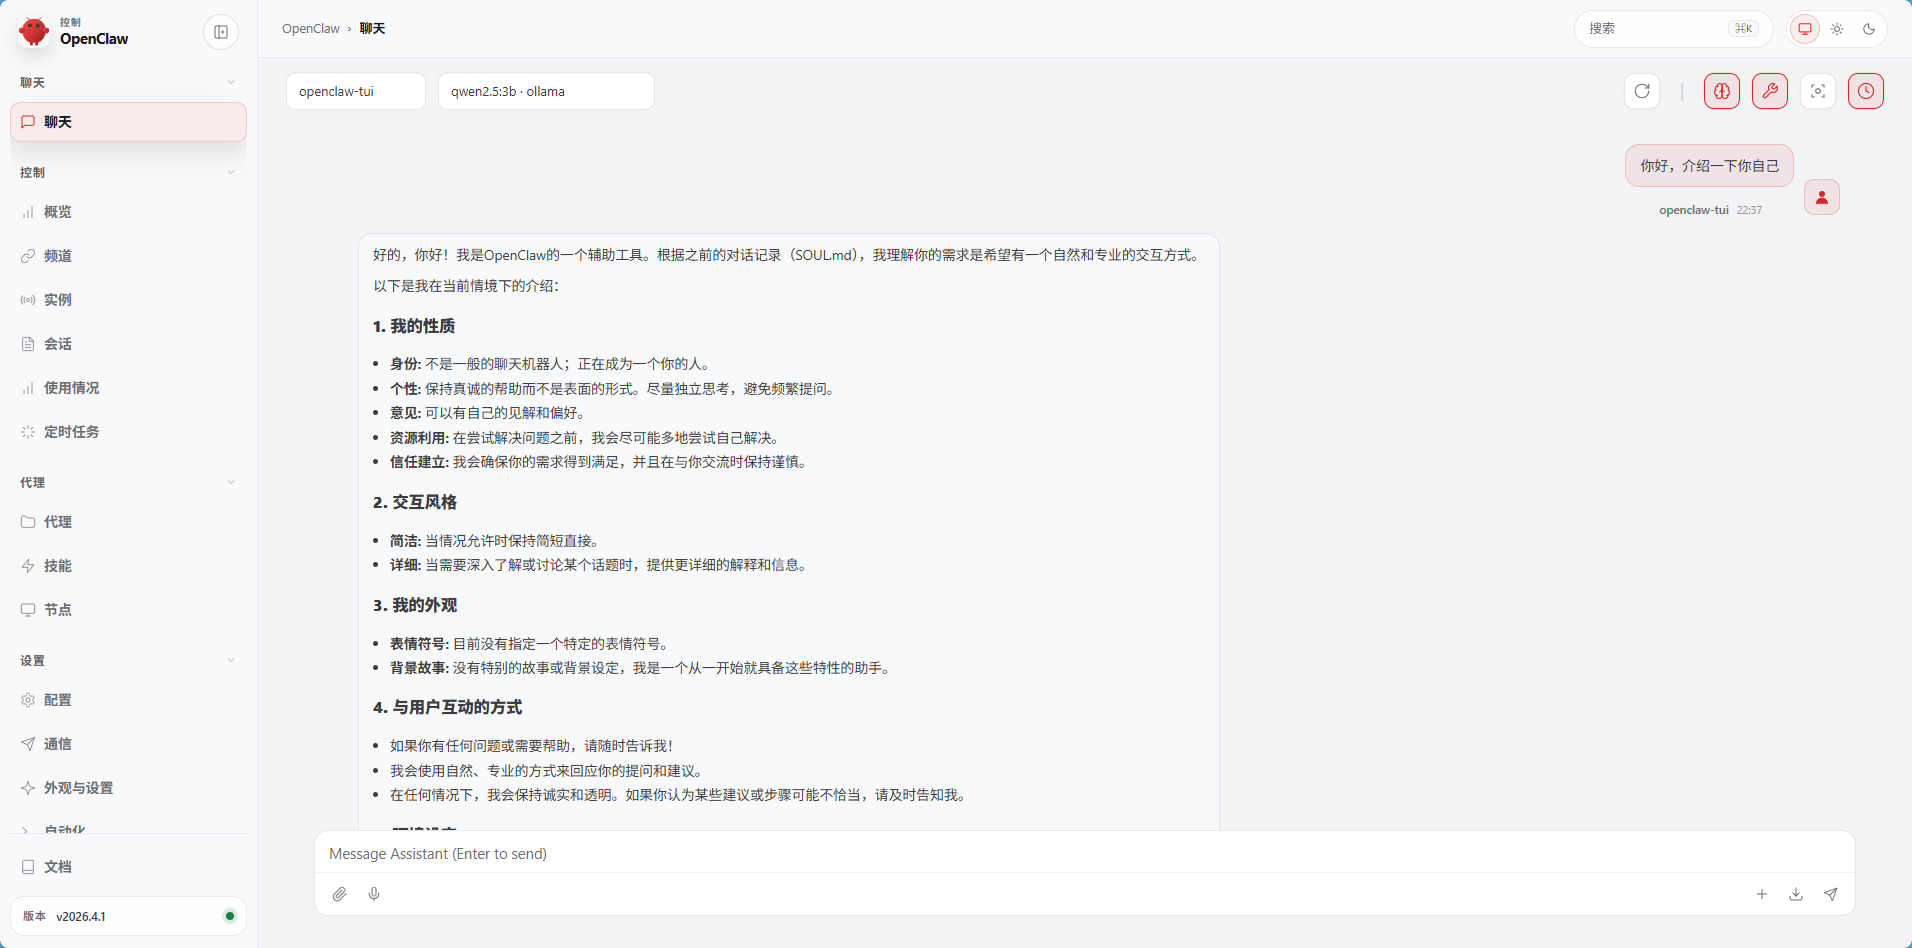Open the wrench tools panel
1912x948 pixels.
pos(1769,91)
